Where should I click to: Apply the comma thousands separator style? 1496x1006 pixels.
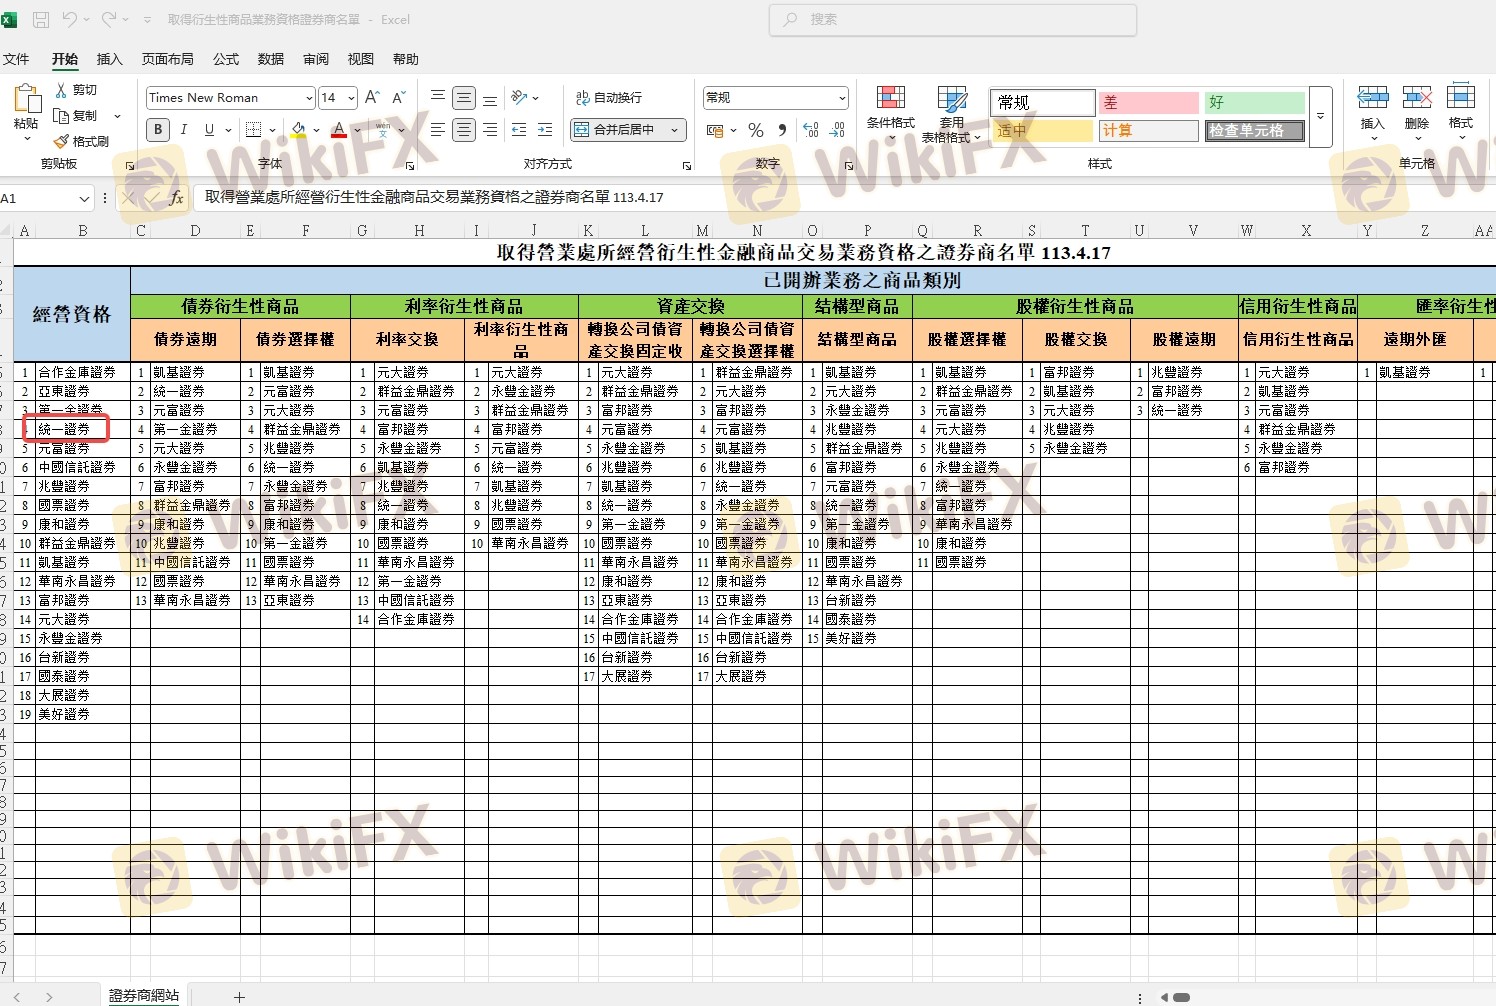point(782,130)
